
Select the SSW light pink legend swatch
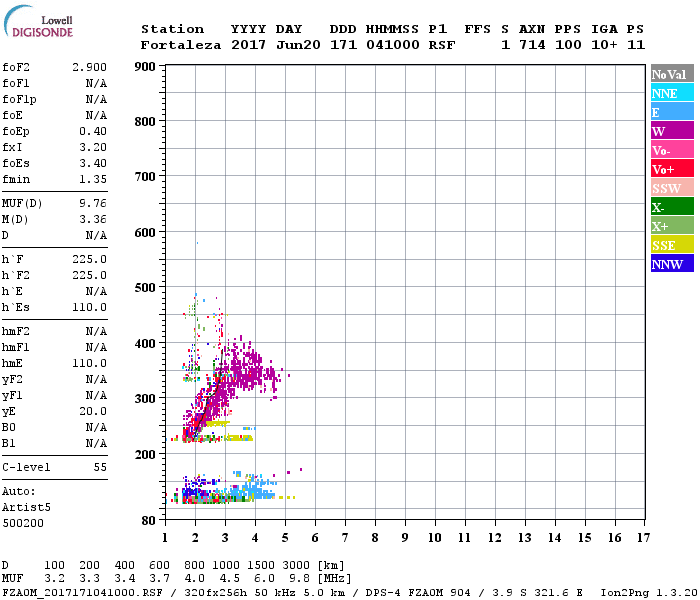pos(672,188)
